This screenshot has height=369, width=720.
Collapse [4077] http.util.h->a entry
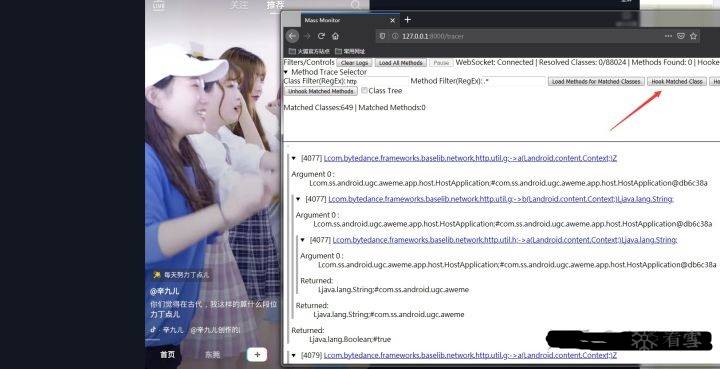[x=303, y=240]
